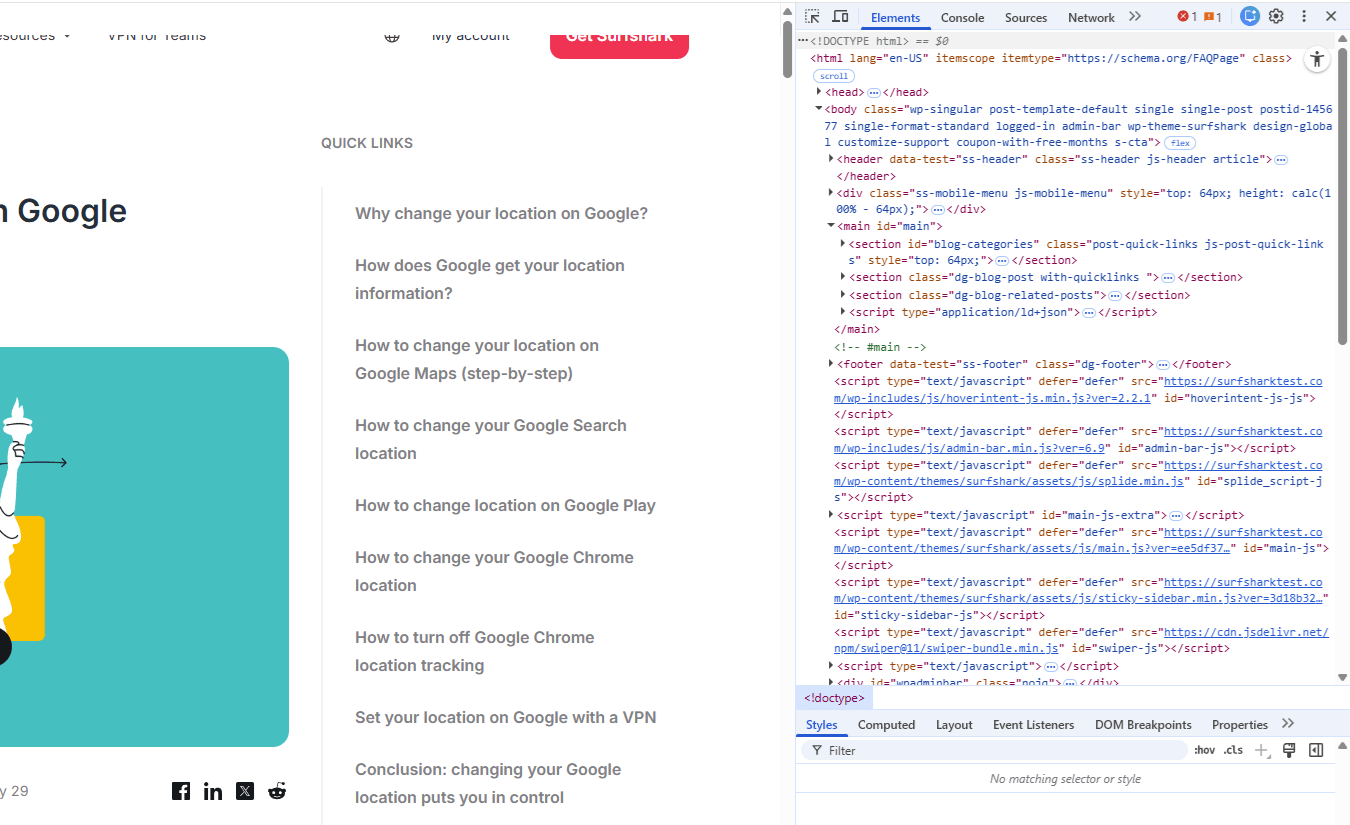
Task: Open DevTools settings gear
Action: pos(1276,17)
